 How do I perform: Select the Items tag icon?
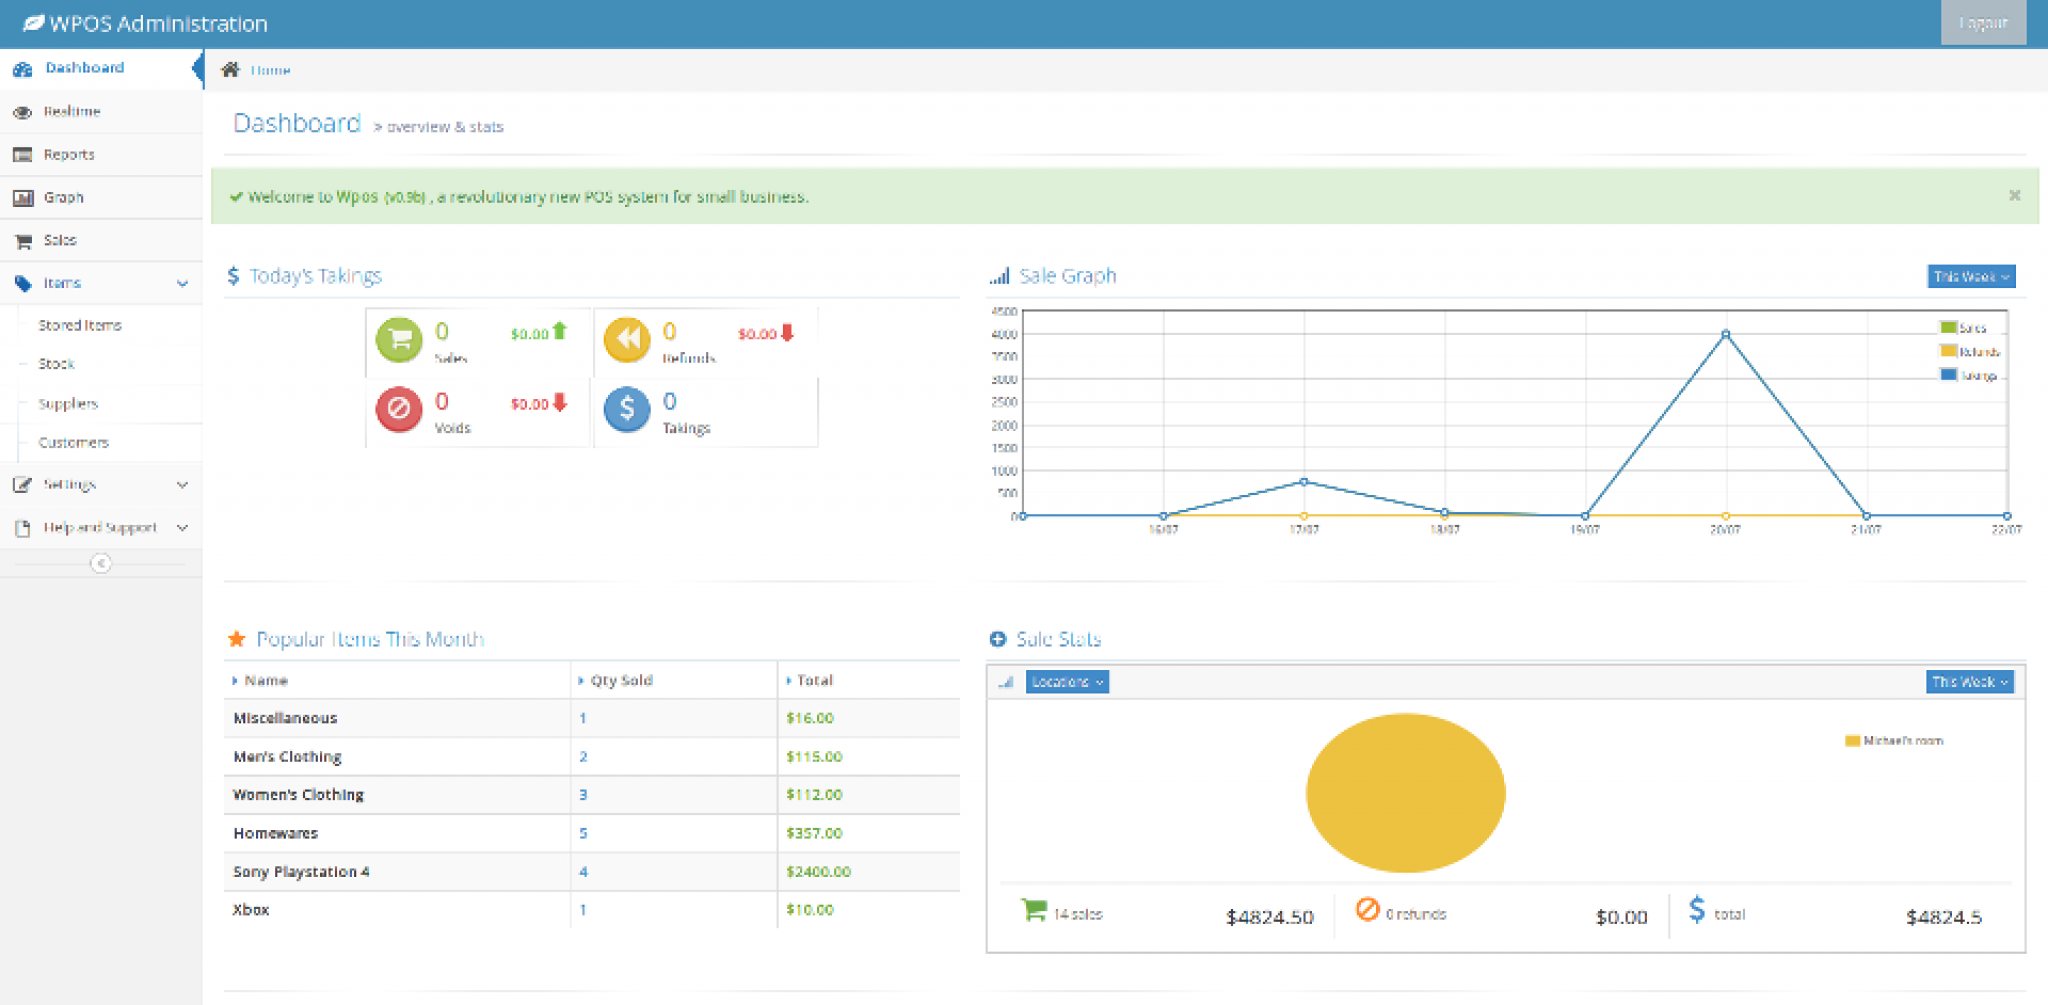[22, 283]
